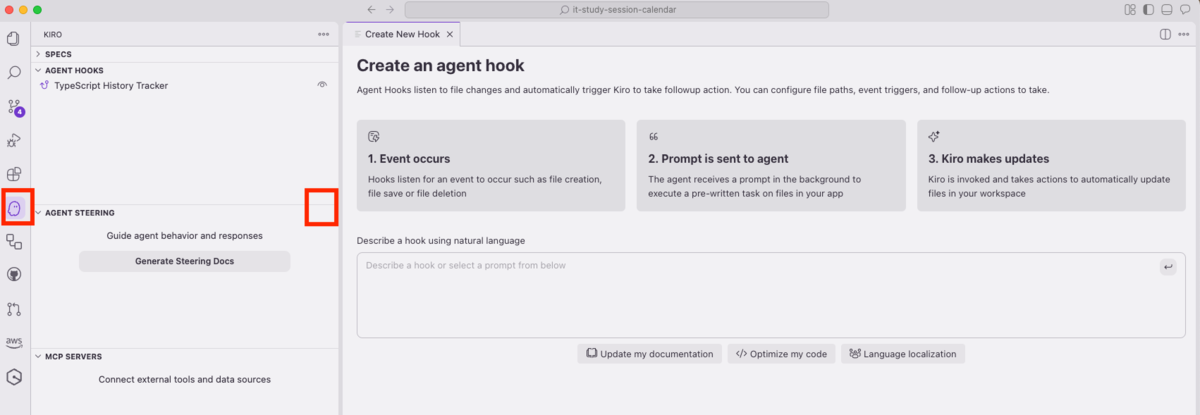
Task: Collapse the MCP SERVERS section
Action: tap(186, 356)
